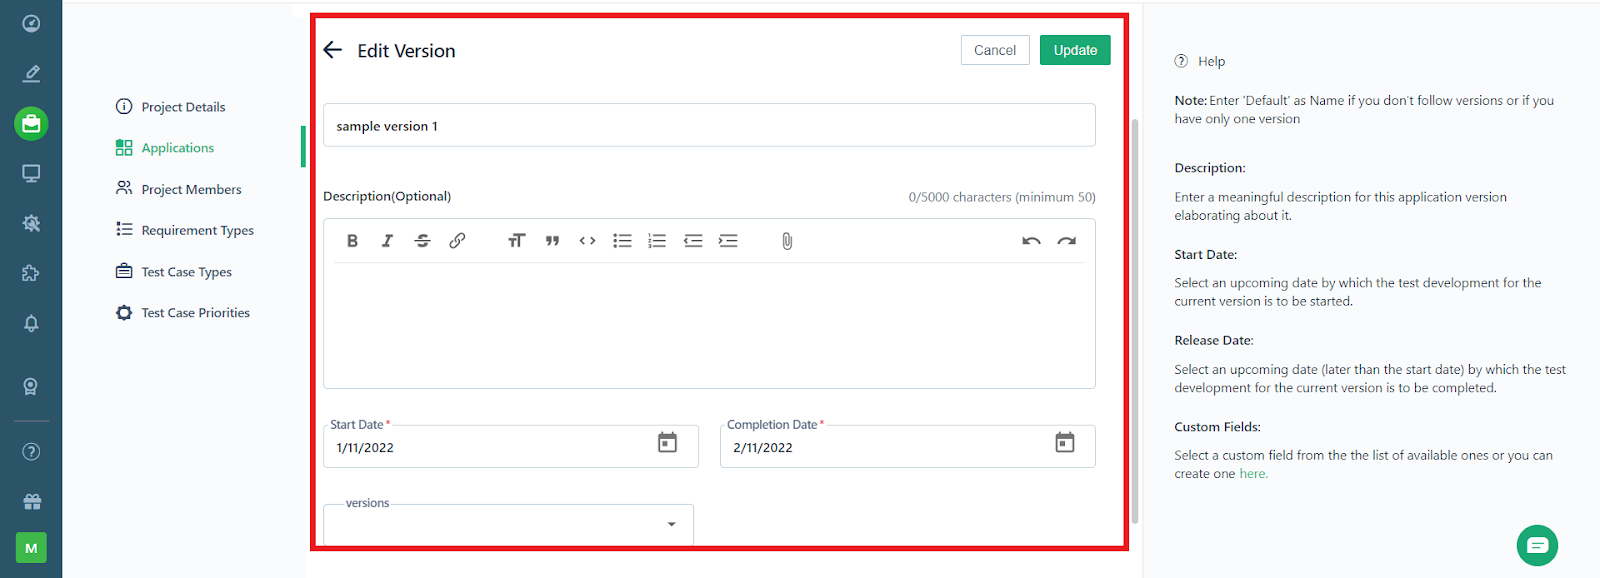Click the Start Date field 1/11/2022
Viewport: 1600px width, 578px height.
[x=510, y=446]
